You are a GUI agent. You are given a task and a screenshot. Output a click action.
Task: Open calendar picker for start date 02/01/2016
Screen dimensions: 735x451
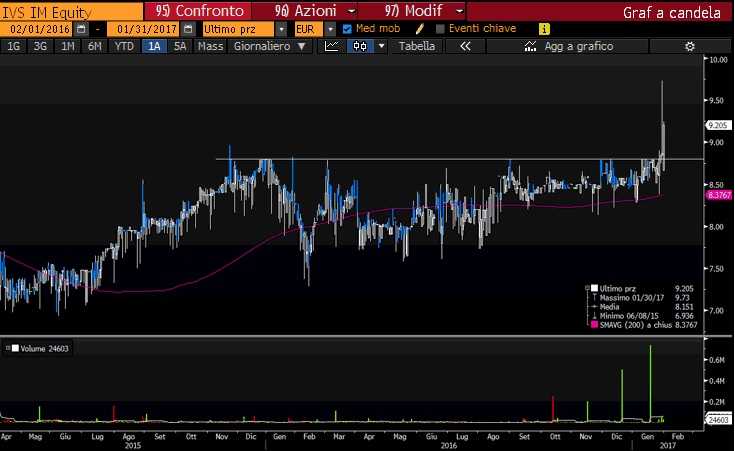coord(81,29)
